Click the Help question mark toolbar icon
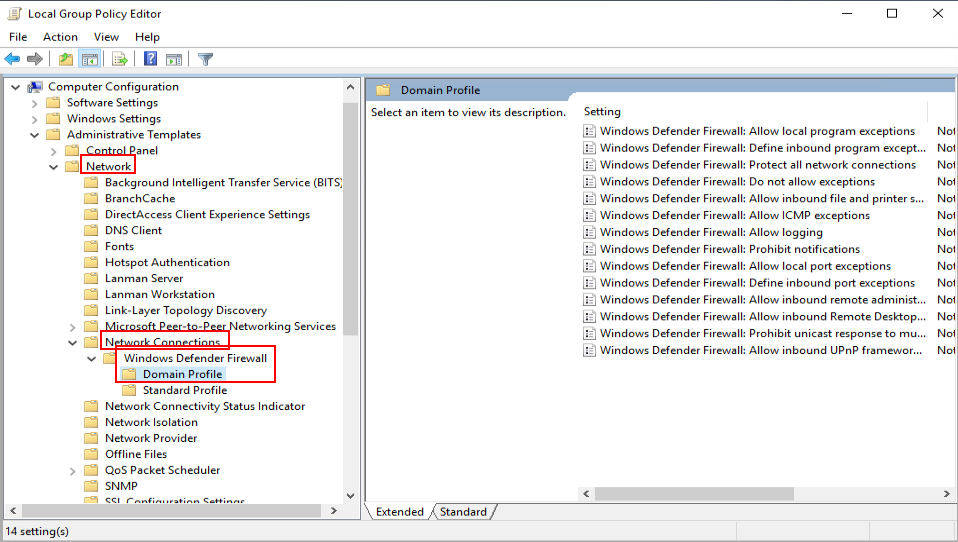Screen dimensions: 958x542 point(150,59)
